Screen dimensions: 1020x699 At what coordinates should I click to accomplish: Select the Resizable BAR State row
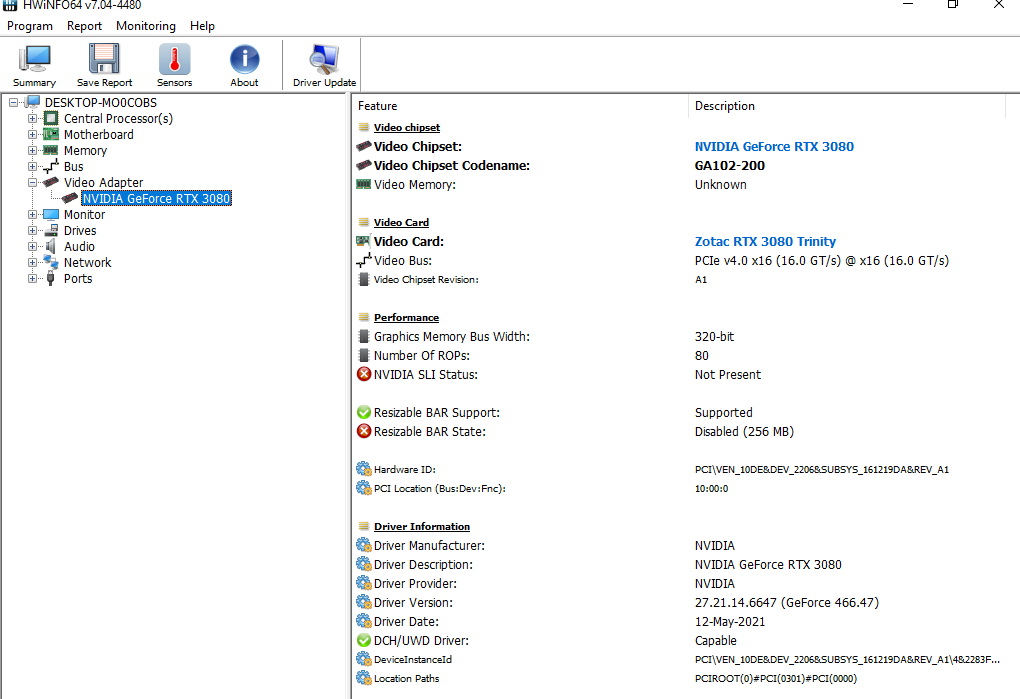[435, 431]
